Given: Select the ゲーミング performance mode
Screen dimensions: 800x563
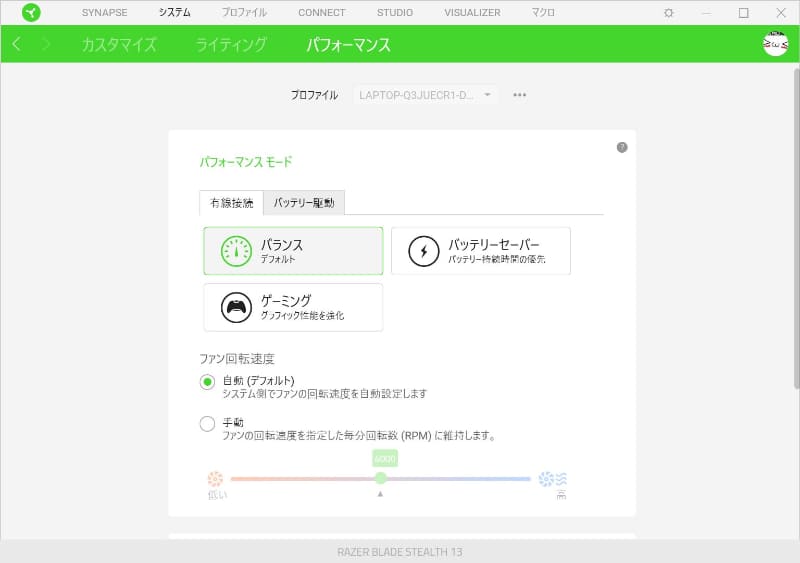Looking at the screenshot, I should (x=293, y=307).
